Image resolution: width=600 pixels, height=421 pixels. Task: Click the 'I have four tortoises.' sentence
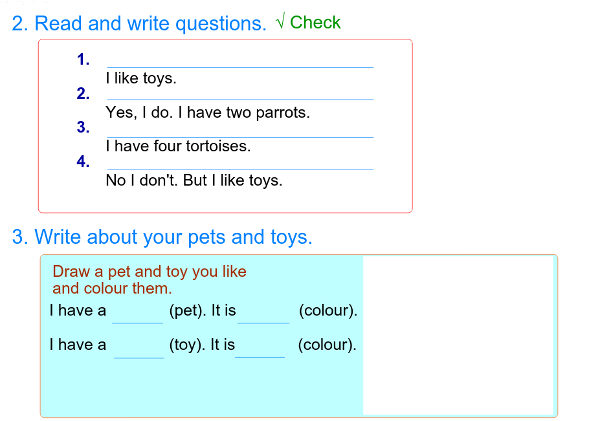[178, 146]
